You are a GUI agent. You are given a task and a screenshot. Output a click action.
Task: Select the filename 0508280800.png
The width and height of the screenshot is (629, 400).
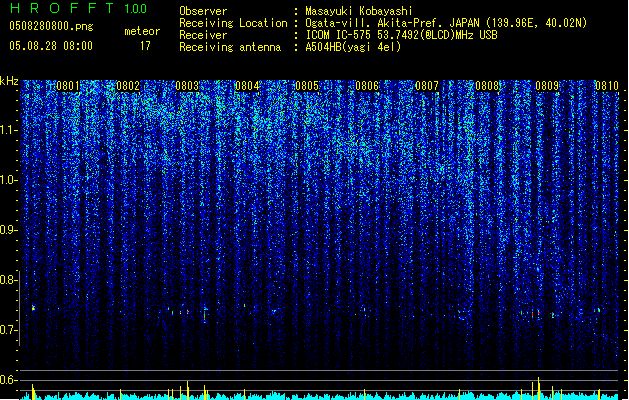point(51,26)
